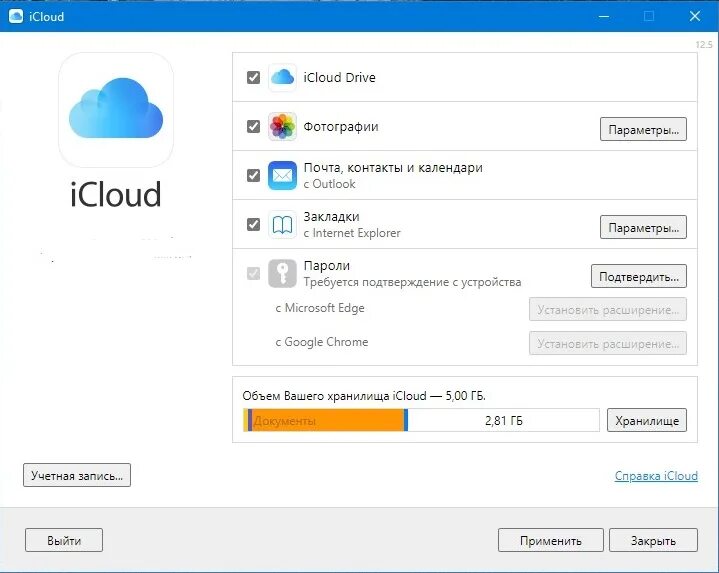This screenshot has width=719, height=573.
Task: Click the 'с Microsoft Edge' label
Action: point(320,308)
